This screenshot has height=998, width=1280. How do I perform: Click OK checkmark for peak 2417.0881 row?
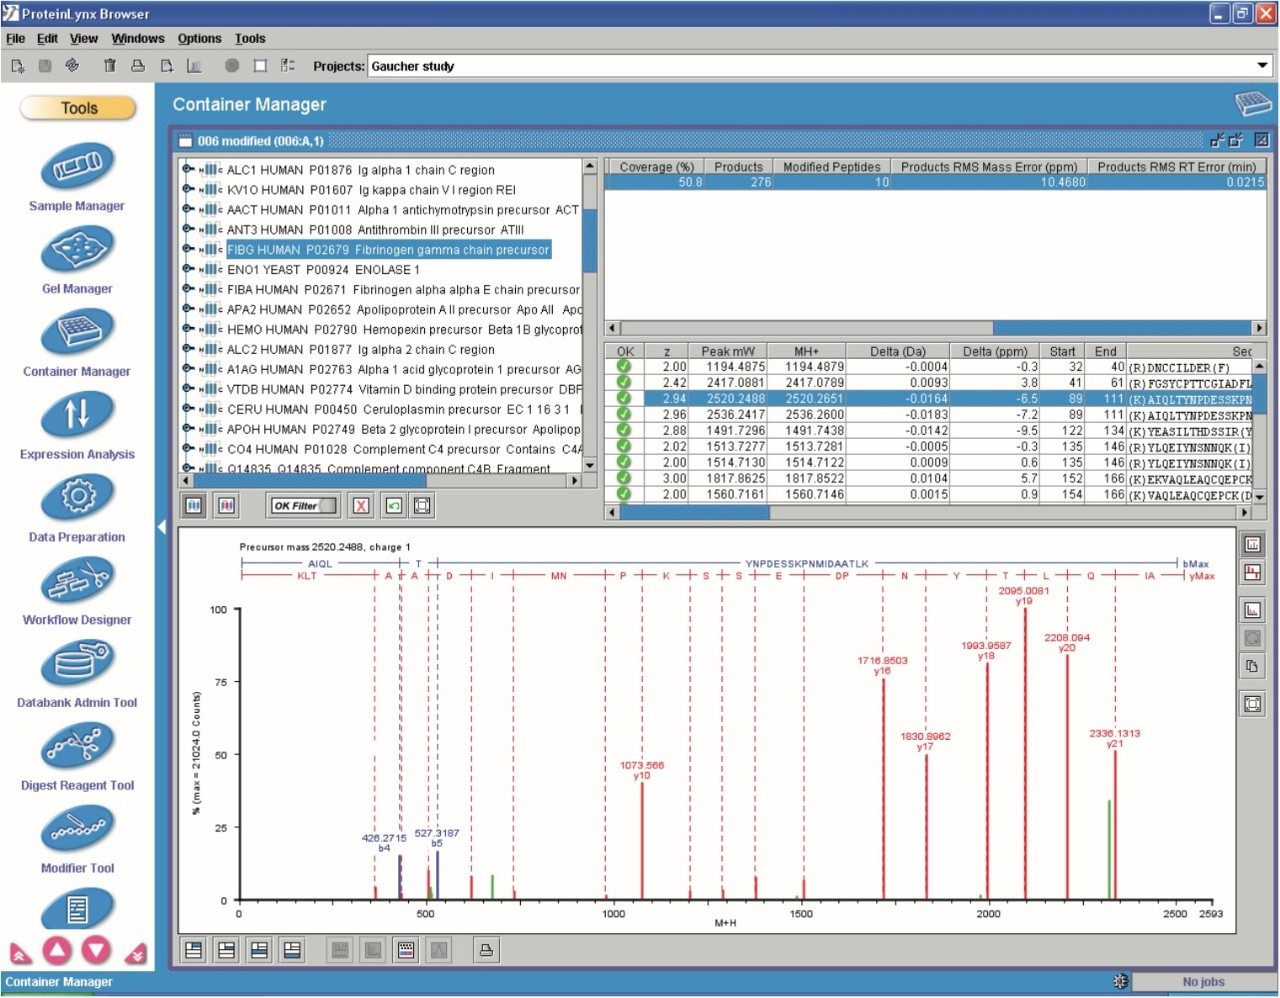(624, 383)
